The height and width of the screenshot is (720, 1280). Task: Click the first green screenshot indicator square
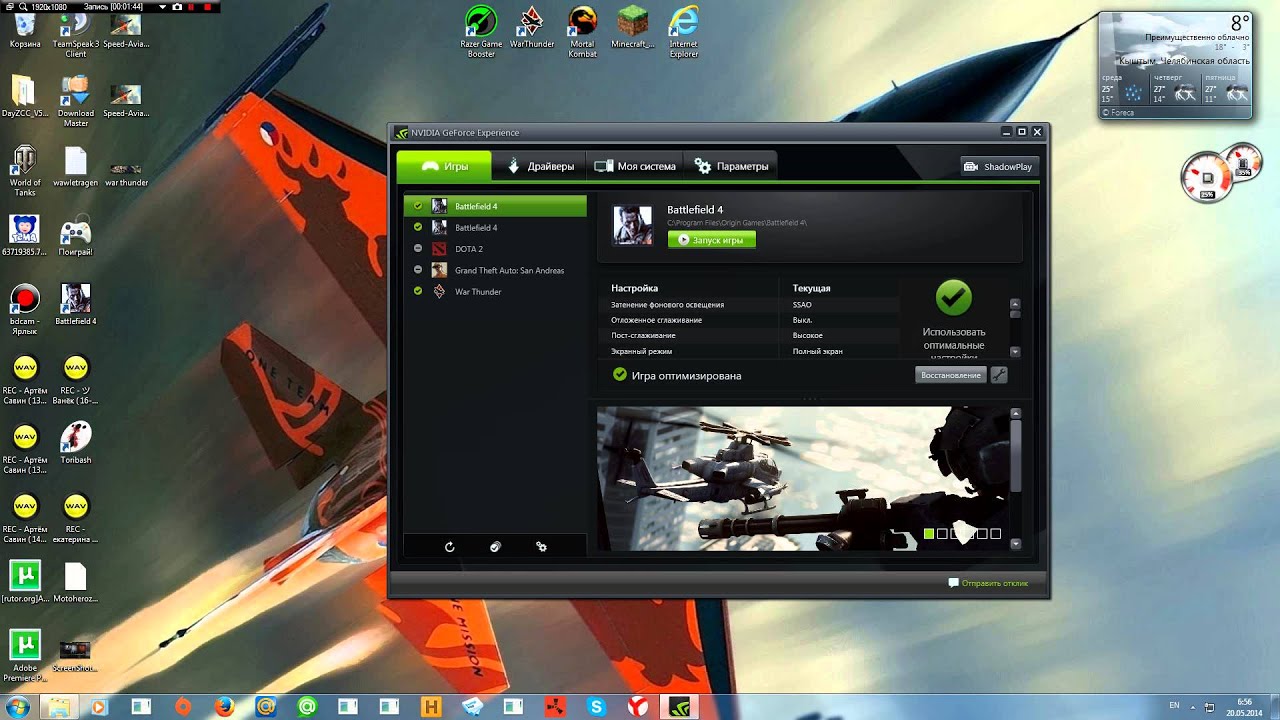(x=929, y=534)
